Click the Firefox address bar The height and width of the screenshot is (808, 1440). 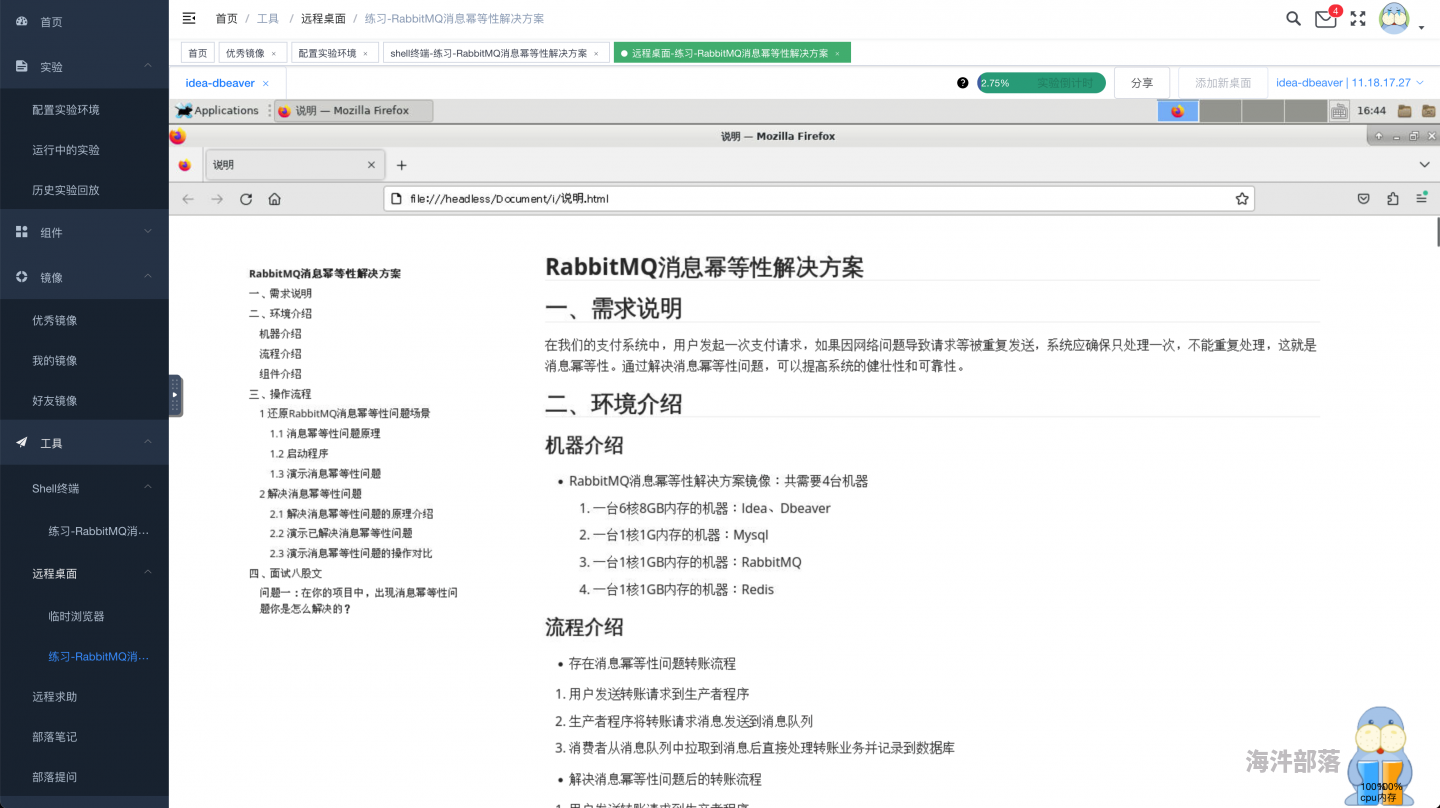coord(819,199)
